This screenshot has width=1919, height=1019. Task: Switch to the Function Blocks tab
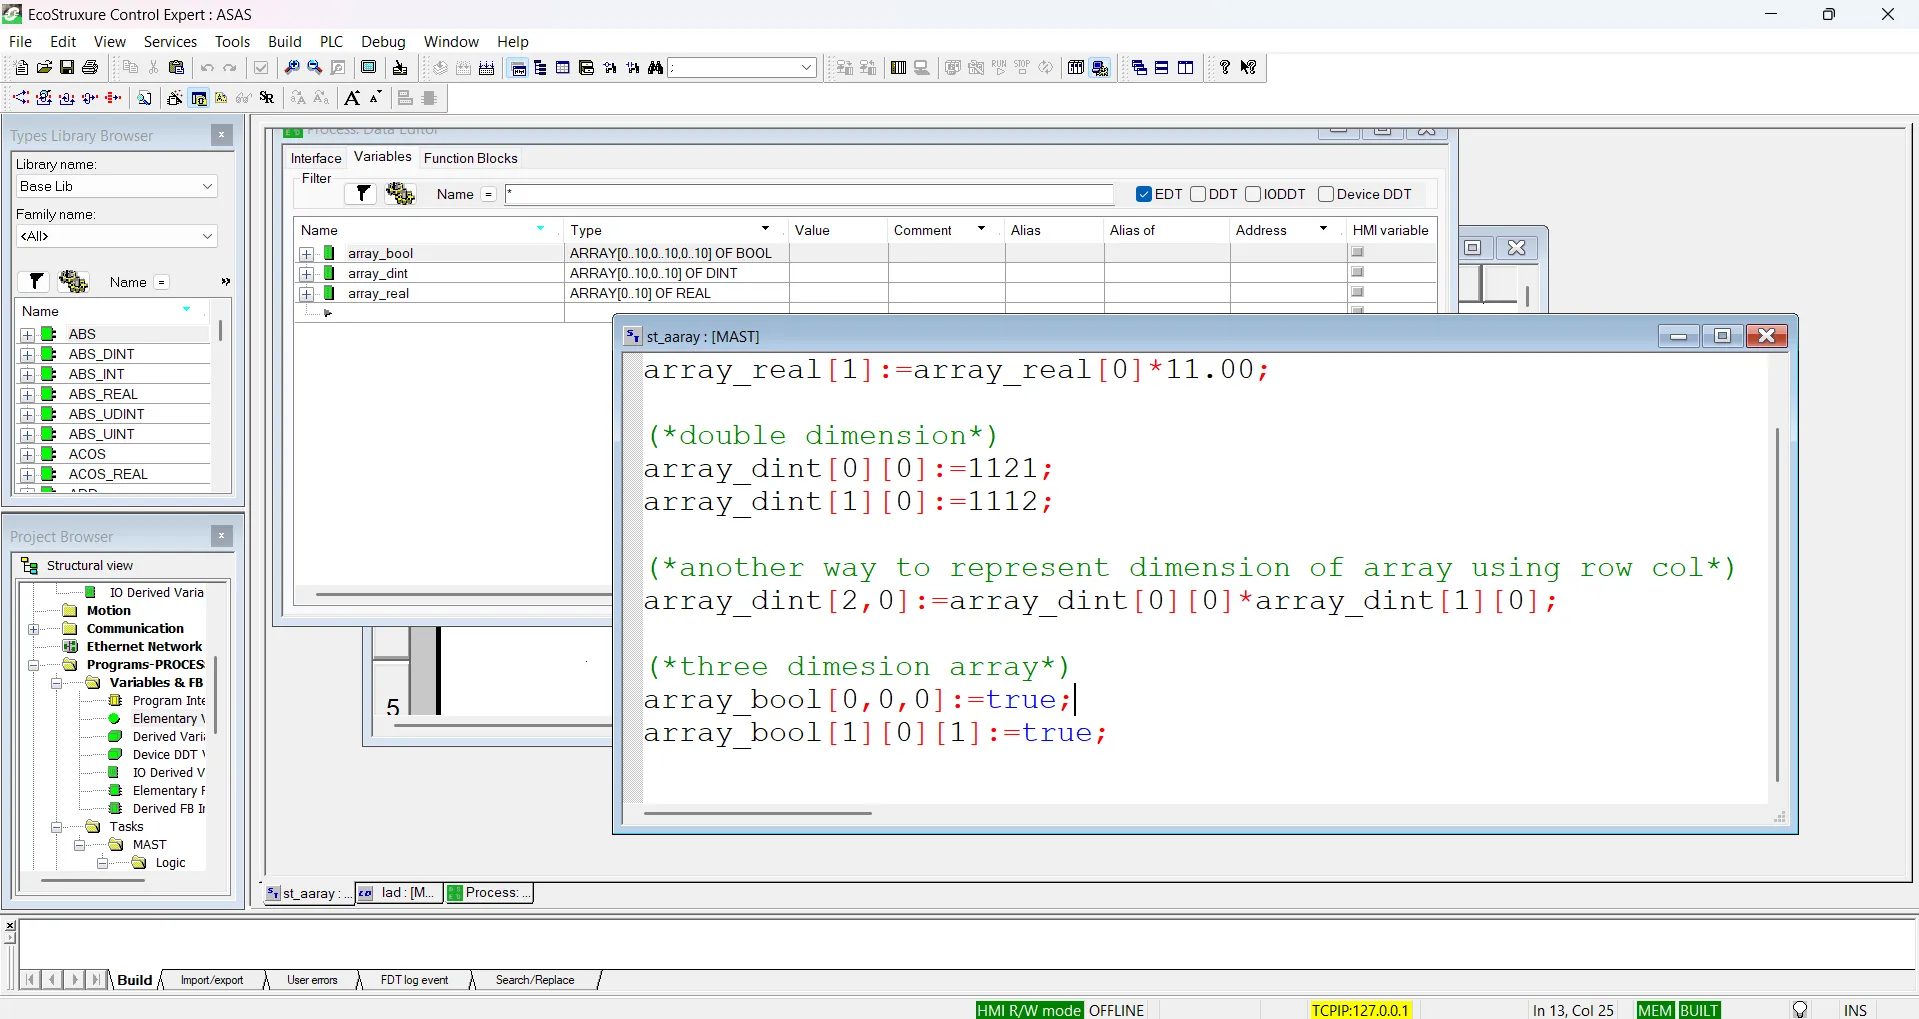click(x=470, y=158)
